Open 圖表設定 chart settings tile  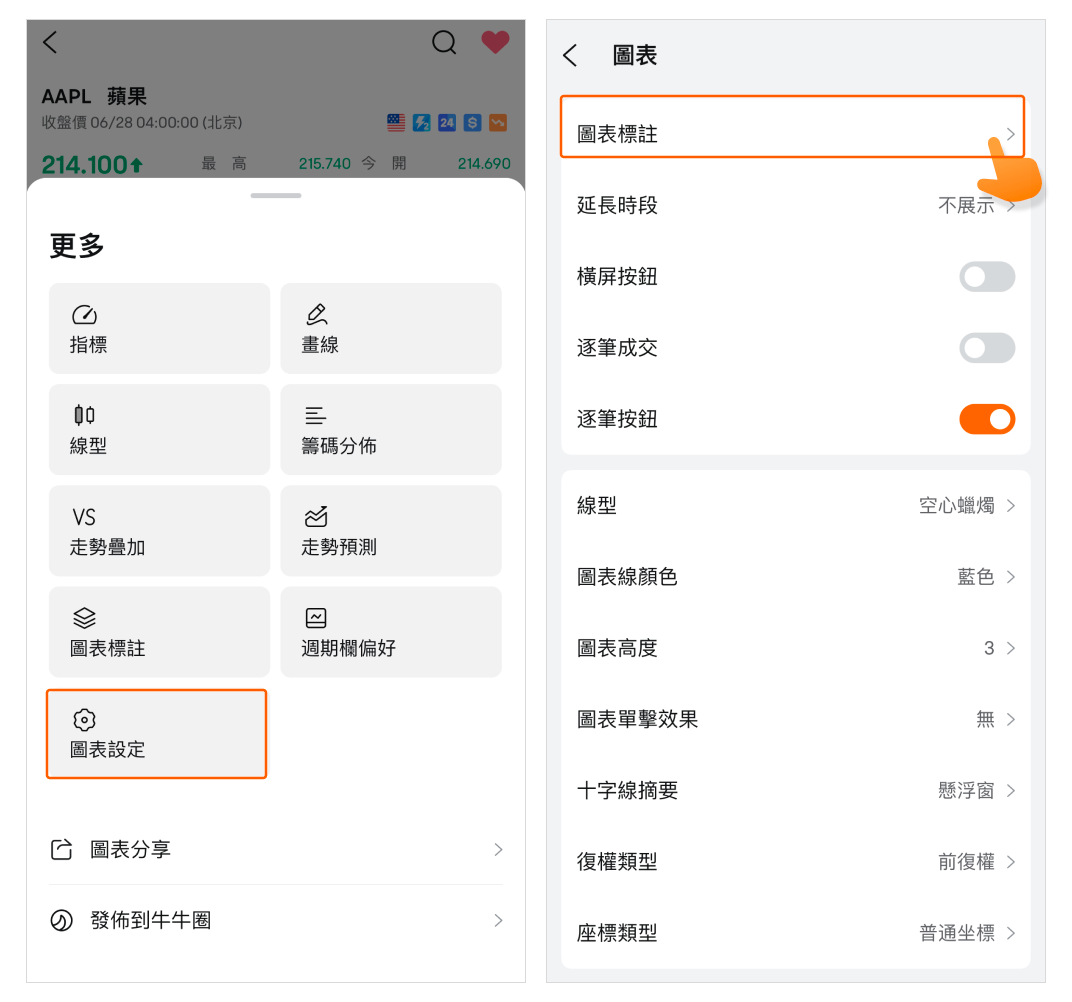[x=157, y=734]
